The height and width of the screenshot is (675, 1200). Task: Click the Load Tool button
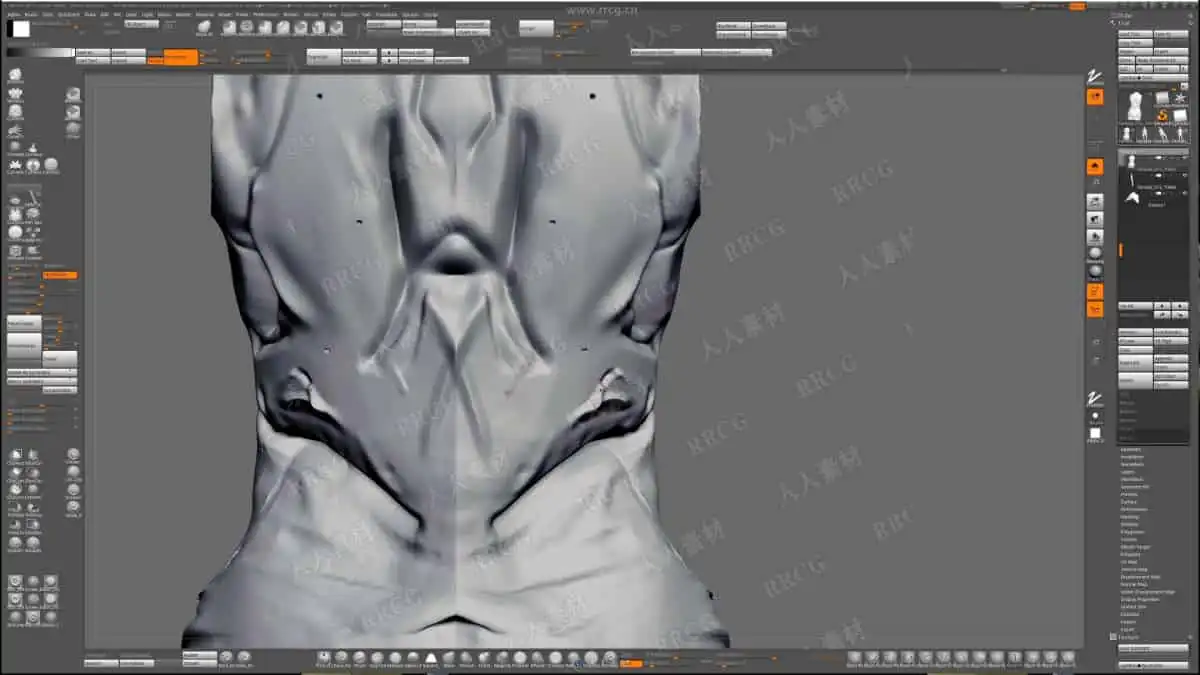click(1135, 34)
